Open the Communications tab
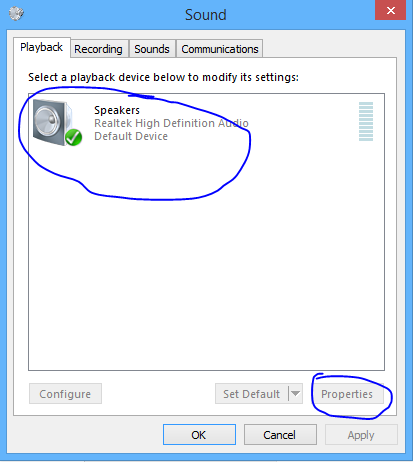The width and height of the screenshot is (413, 462). tap(220, 49)
